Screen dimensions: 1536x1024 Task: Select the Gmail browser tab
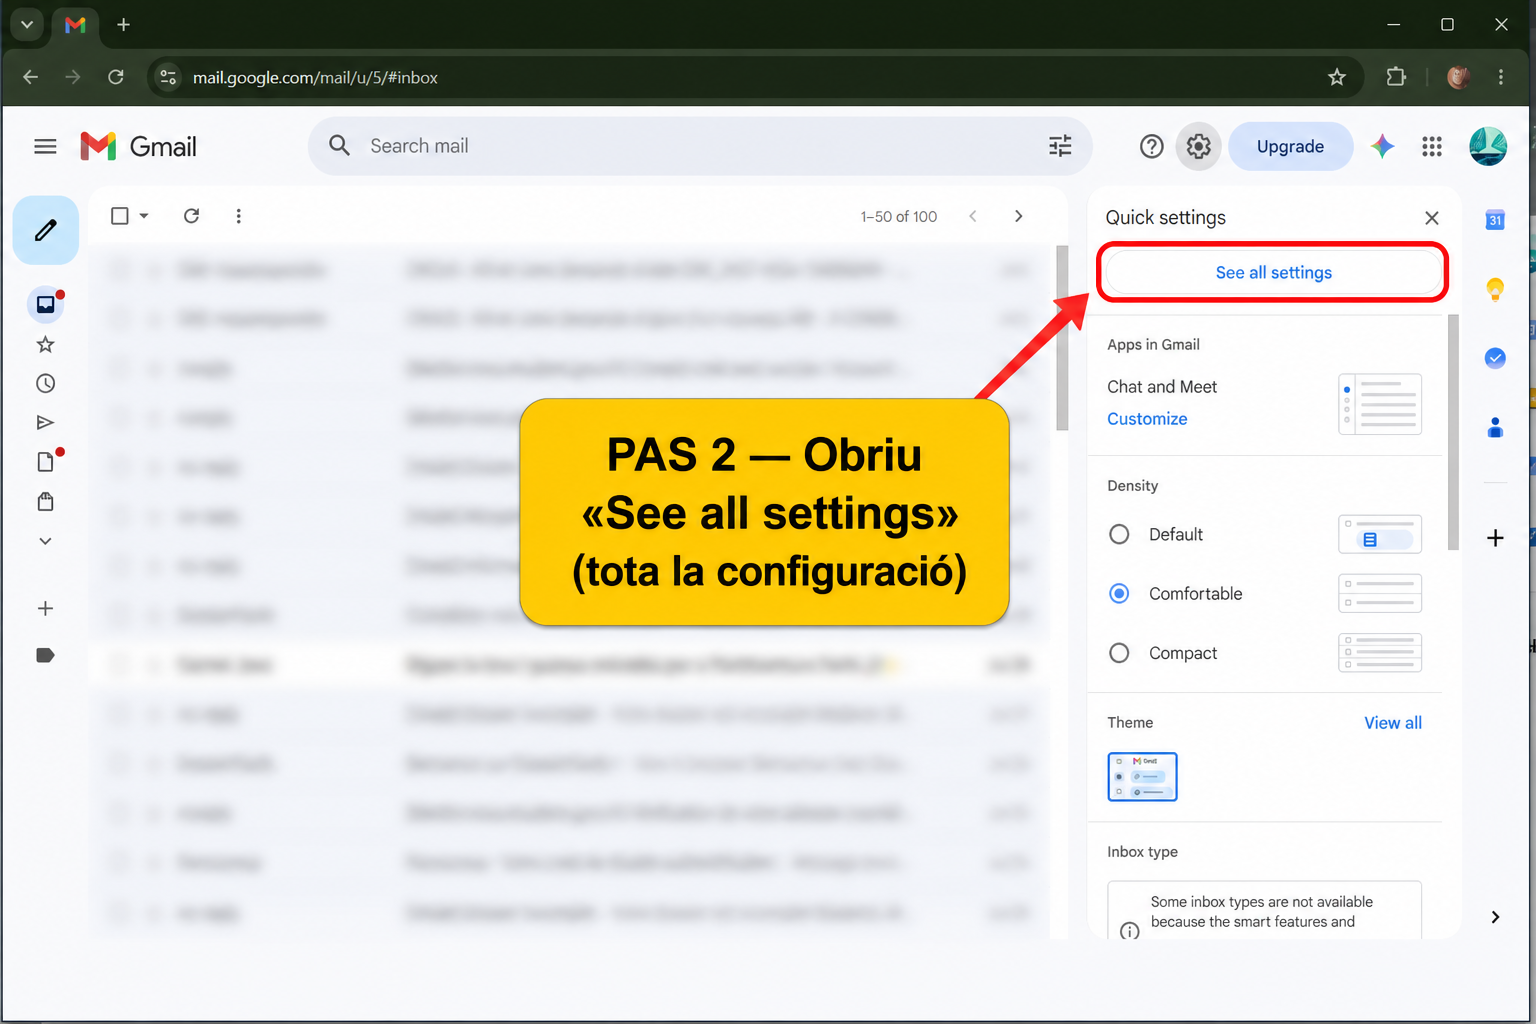(75, 25)
